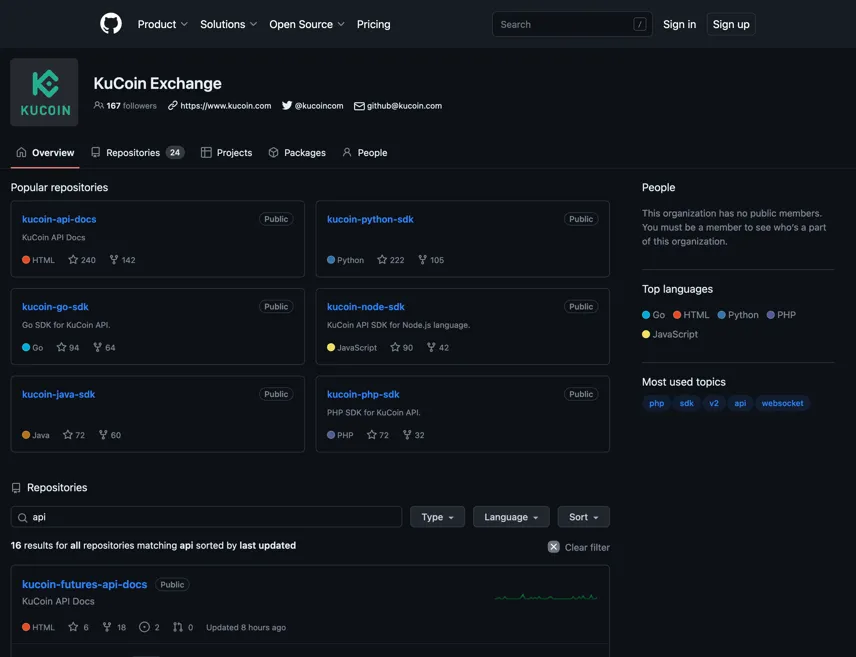The width and height of the screenshot is (856, 657).
Task: Open the kucoin-node-sdk repository
Action: pyautogui.click(x=366, y=307)
